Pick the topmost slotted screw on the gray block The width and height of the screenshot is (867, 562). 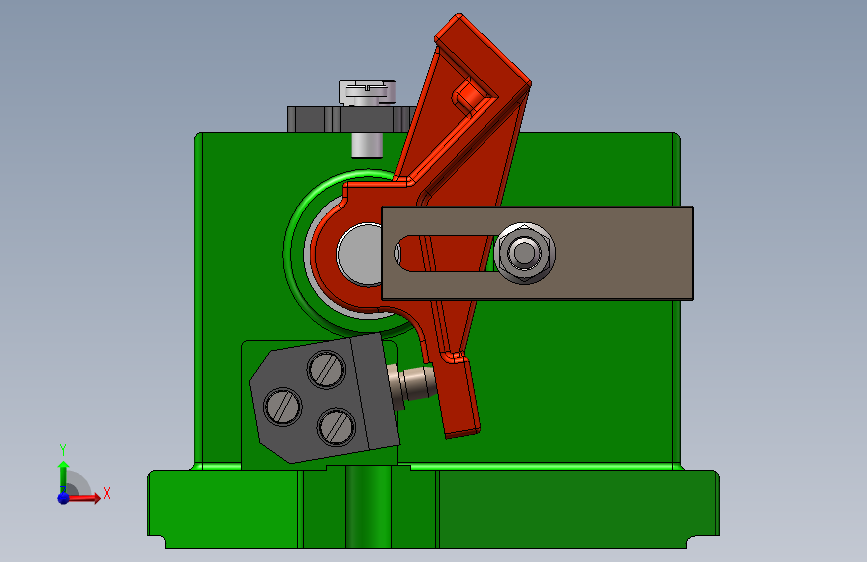click(326, 369)
